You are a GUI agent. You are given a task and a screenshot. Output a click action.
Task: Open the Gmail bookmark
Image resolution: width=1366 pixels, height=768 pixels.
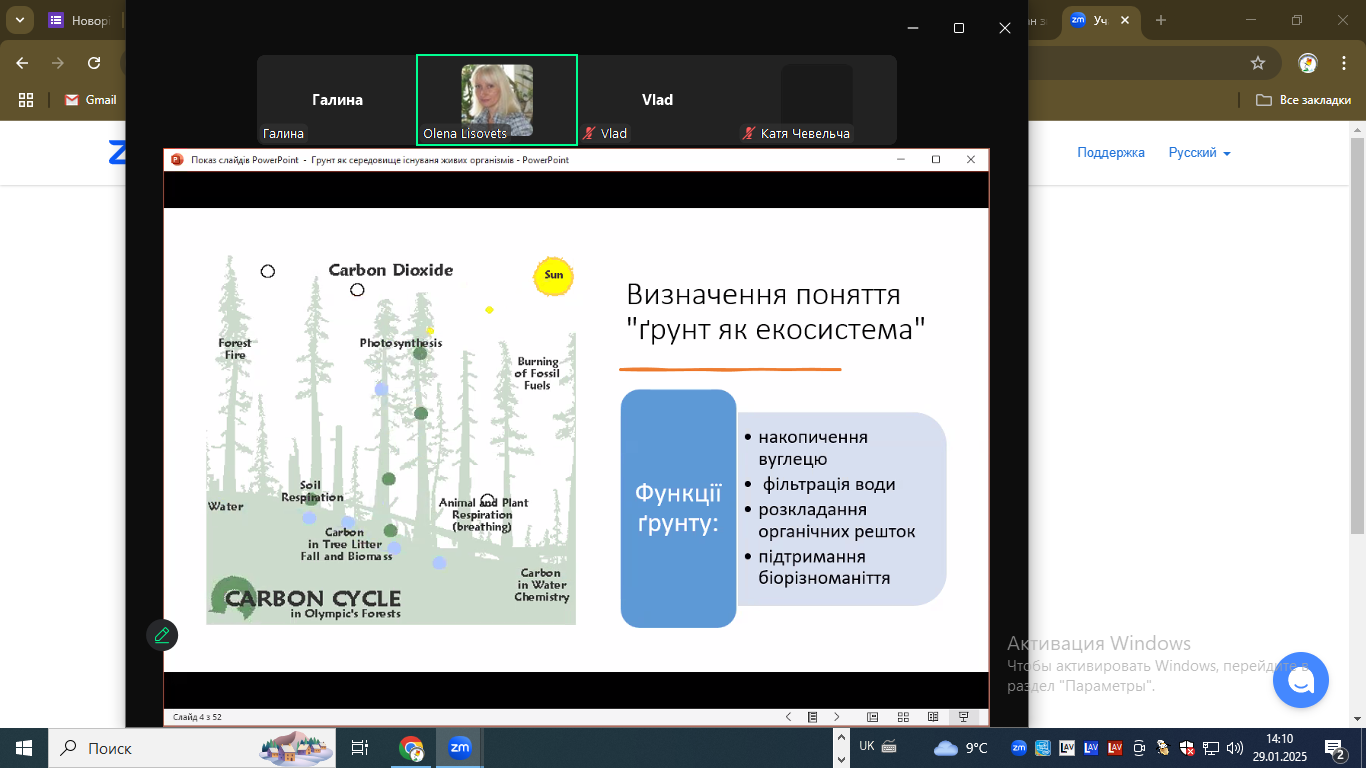[x=91, y=100]
